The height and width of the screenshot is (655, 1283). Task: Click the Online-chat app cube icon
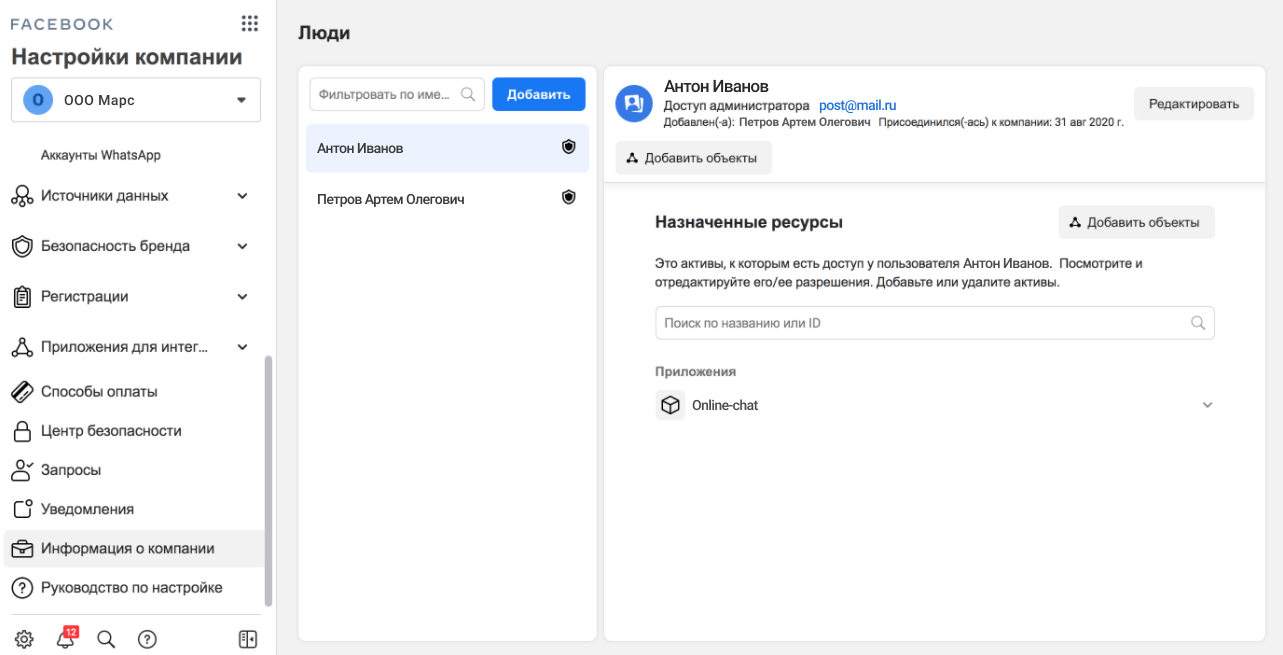tap(670, 405)
